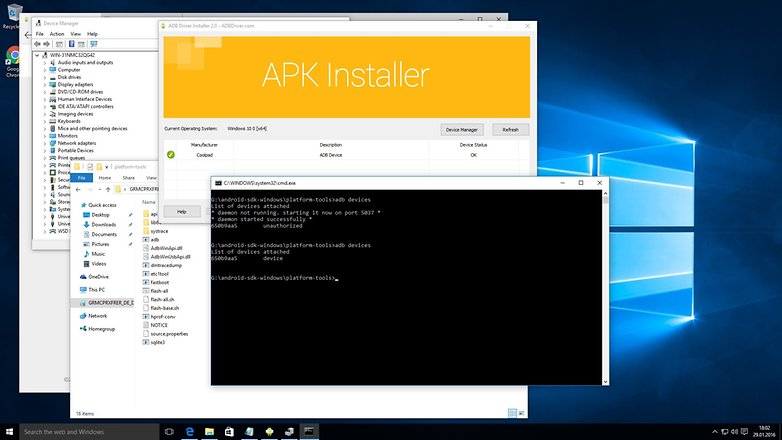Switch to details view in Explorer status bar
This screenshot has height=440, width=782.
pos(512,413)
